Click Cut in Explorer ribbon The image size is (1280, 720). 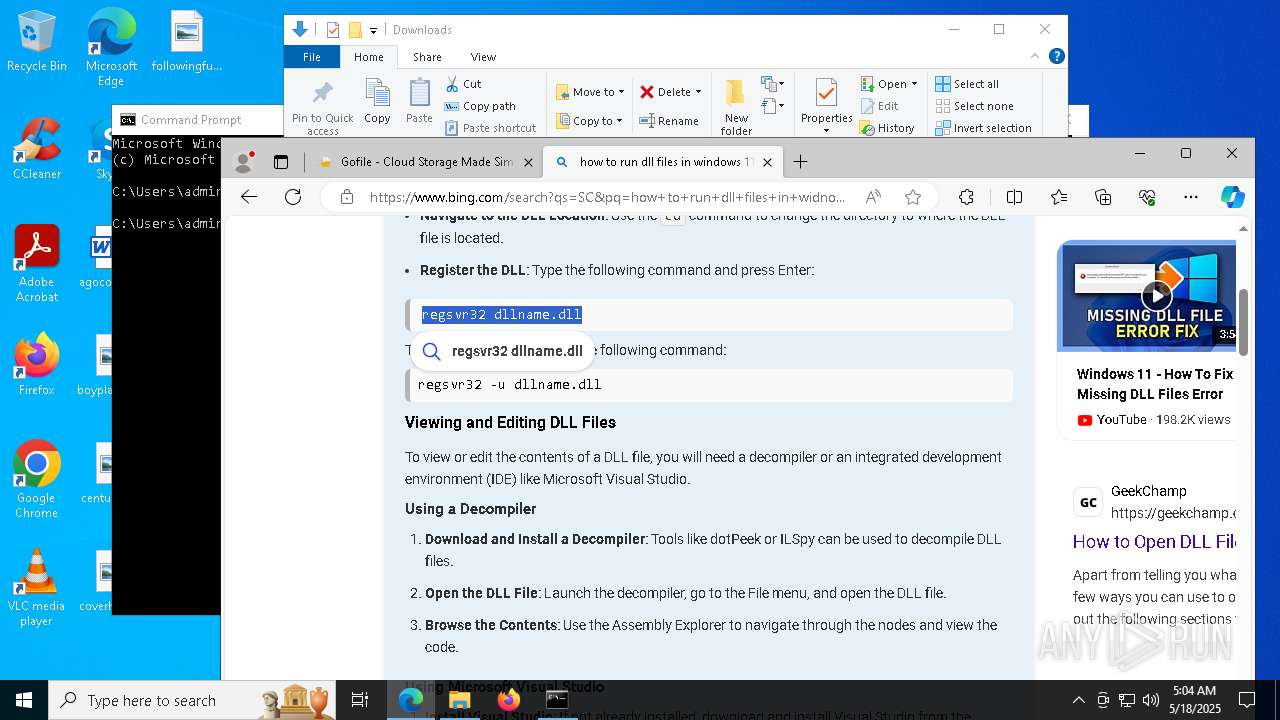463,84
